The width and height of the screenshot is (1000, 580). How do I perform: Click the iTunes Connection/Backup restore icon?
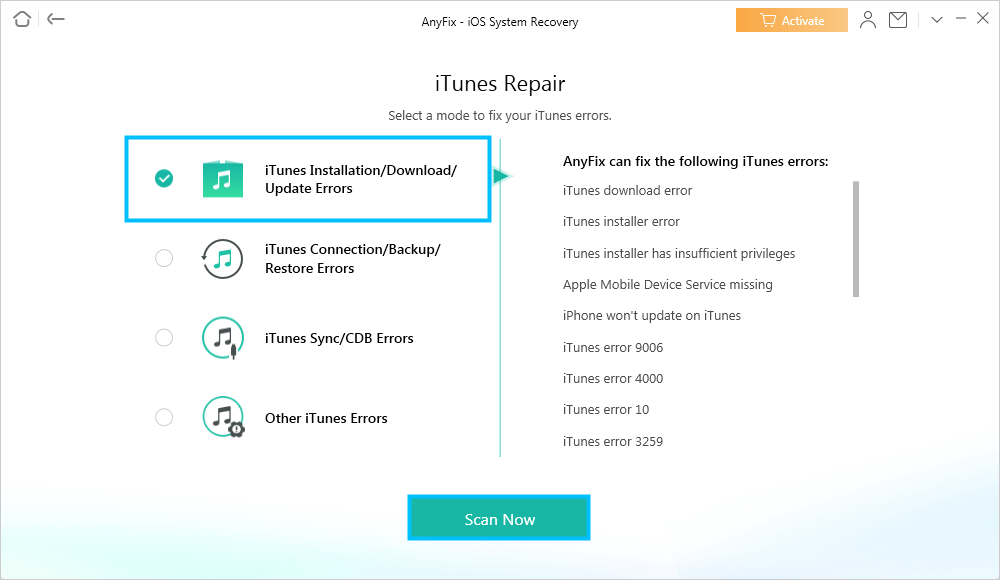(222, 258)
